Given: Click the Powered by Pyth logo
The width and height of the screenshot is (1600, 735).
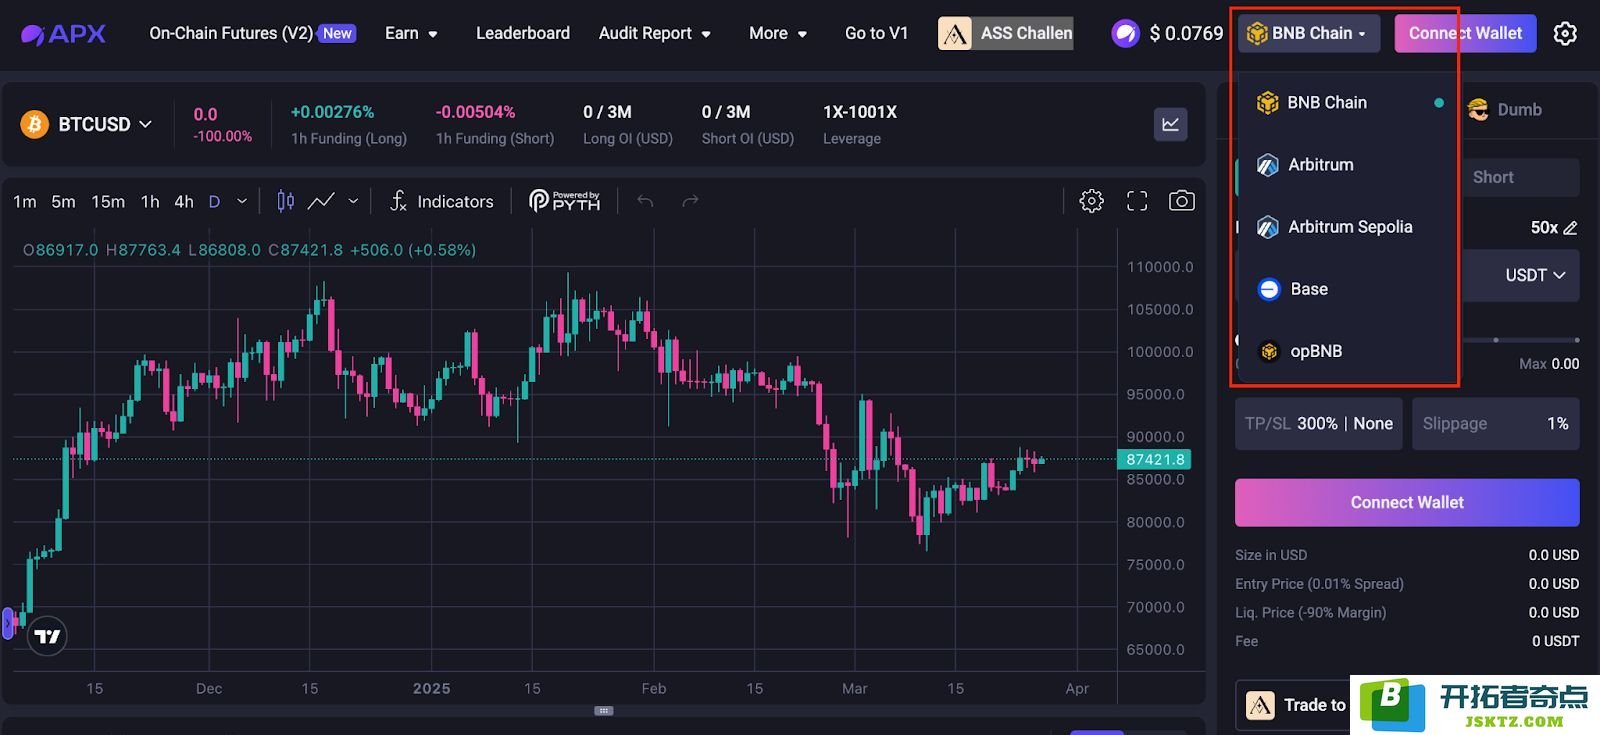Looking at the screenshot, I should 564,201.
